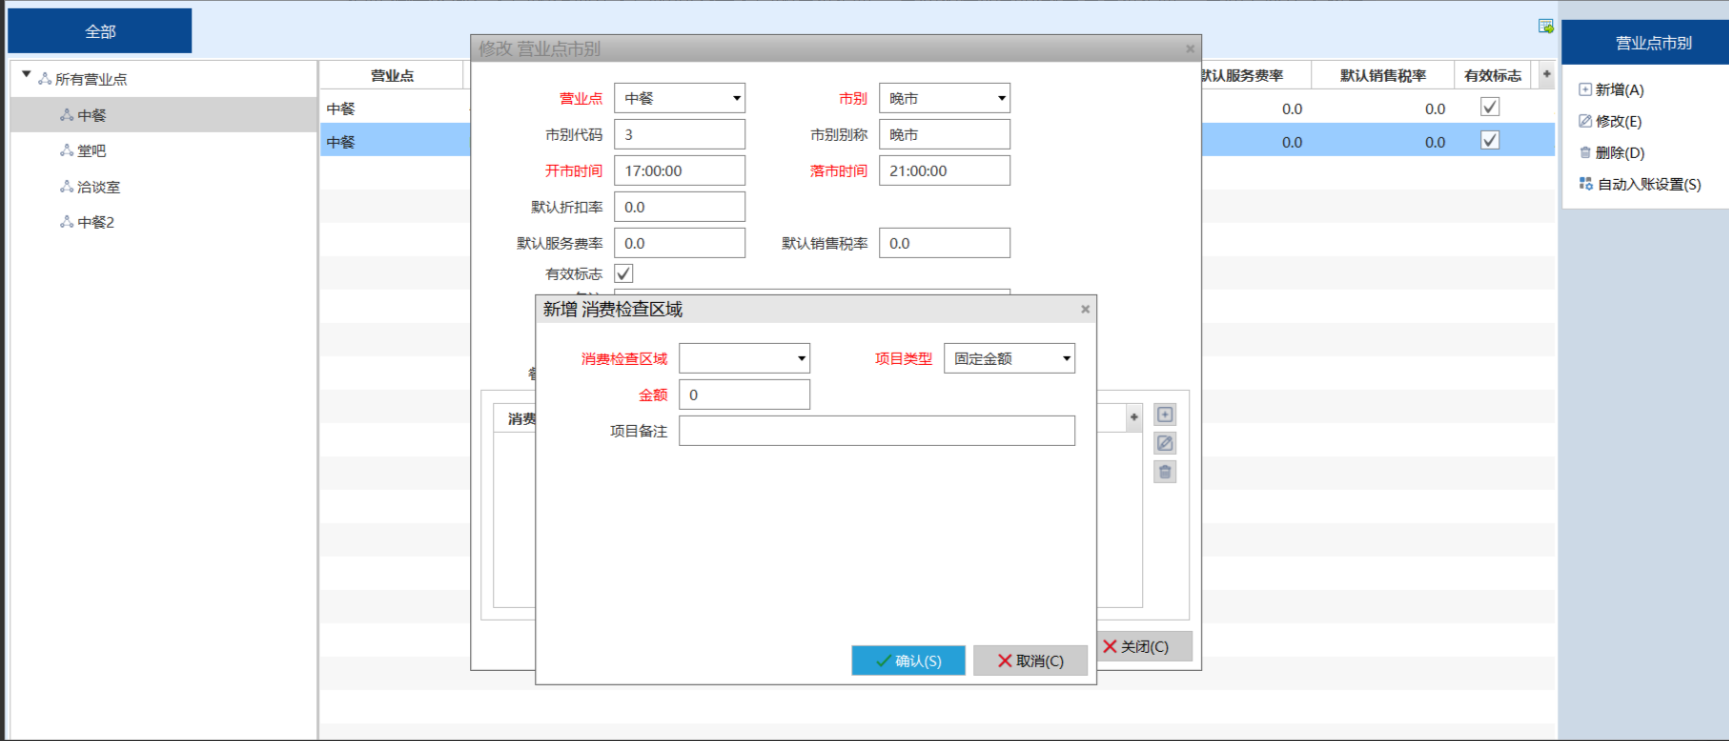Open the 项目类型 dropdown showing 固定金额
Screen dimensions: 1729x741
[x=1009, y=359]
